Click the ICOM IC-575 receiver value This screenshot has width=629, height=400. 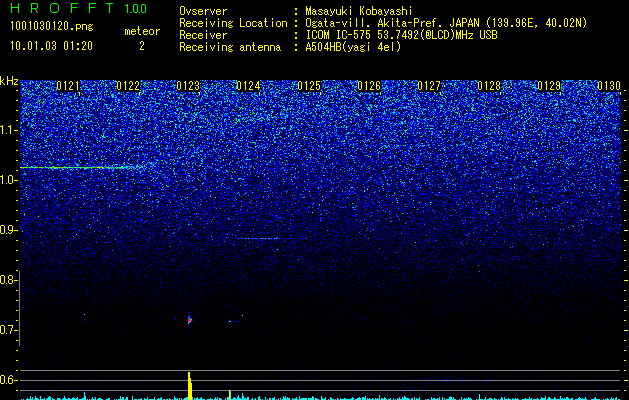click(402, 35)
